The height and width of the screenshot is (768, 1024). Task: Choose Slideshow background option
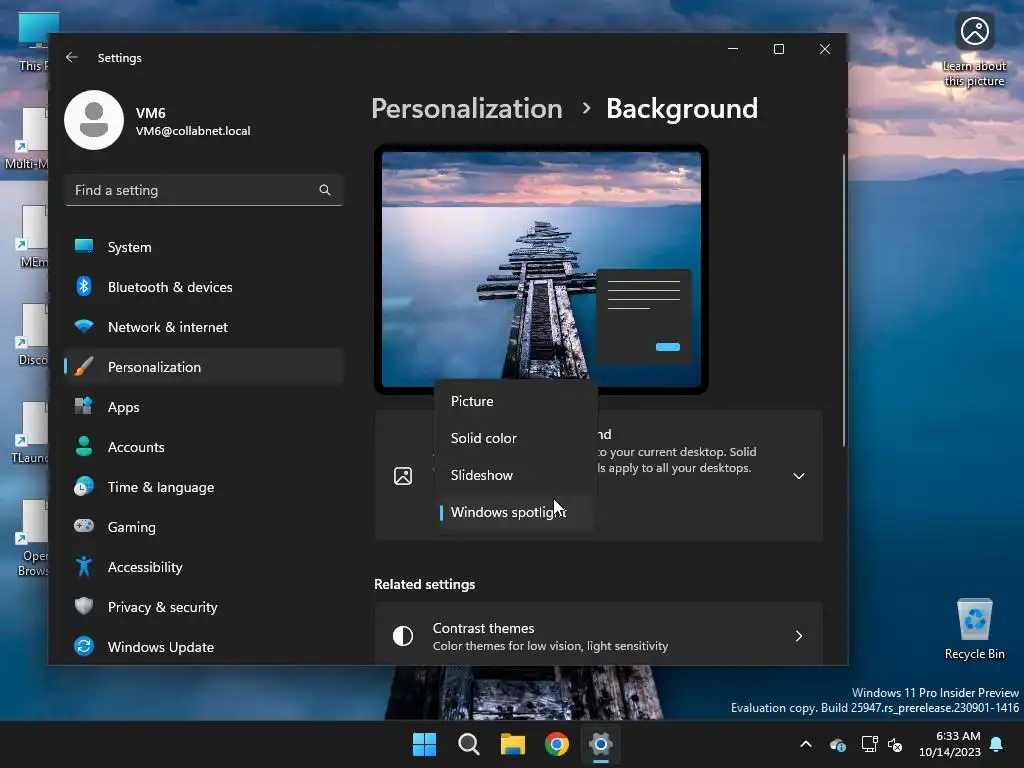516,475
